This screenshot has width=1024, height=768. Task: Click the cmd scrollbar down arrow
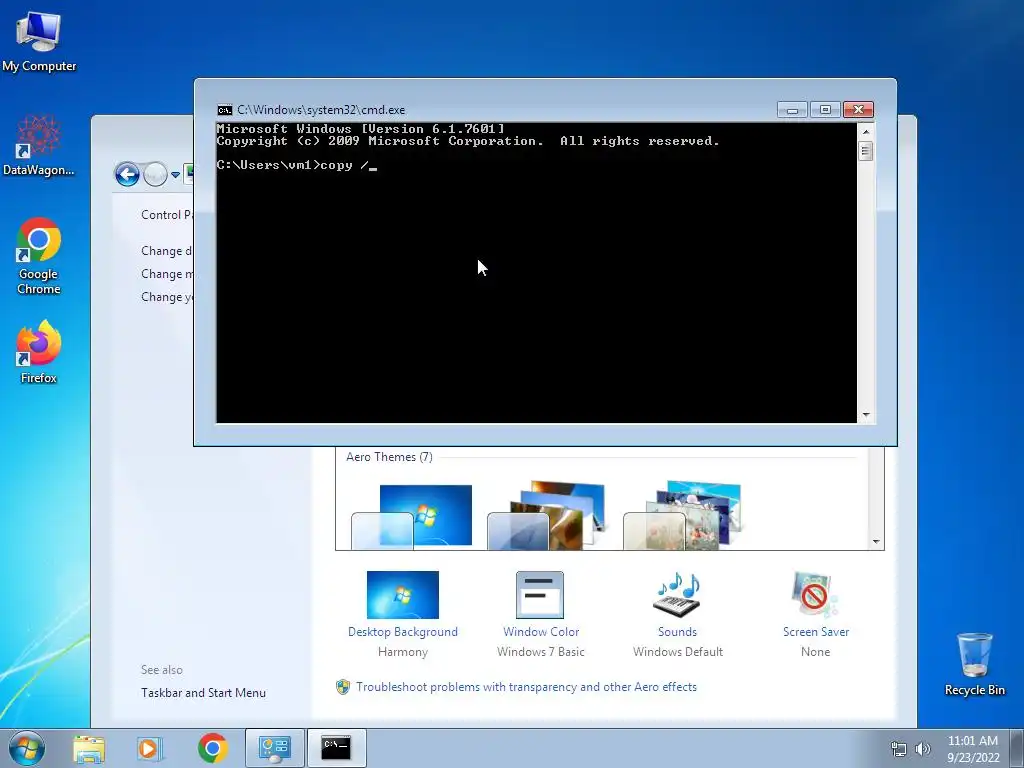(x=866, y=415)
